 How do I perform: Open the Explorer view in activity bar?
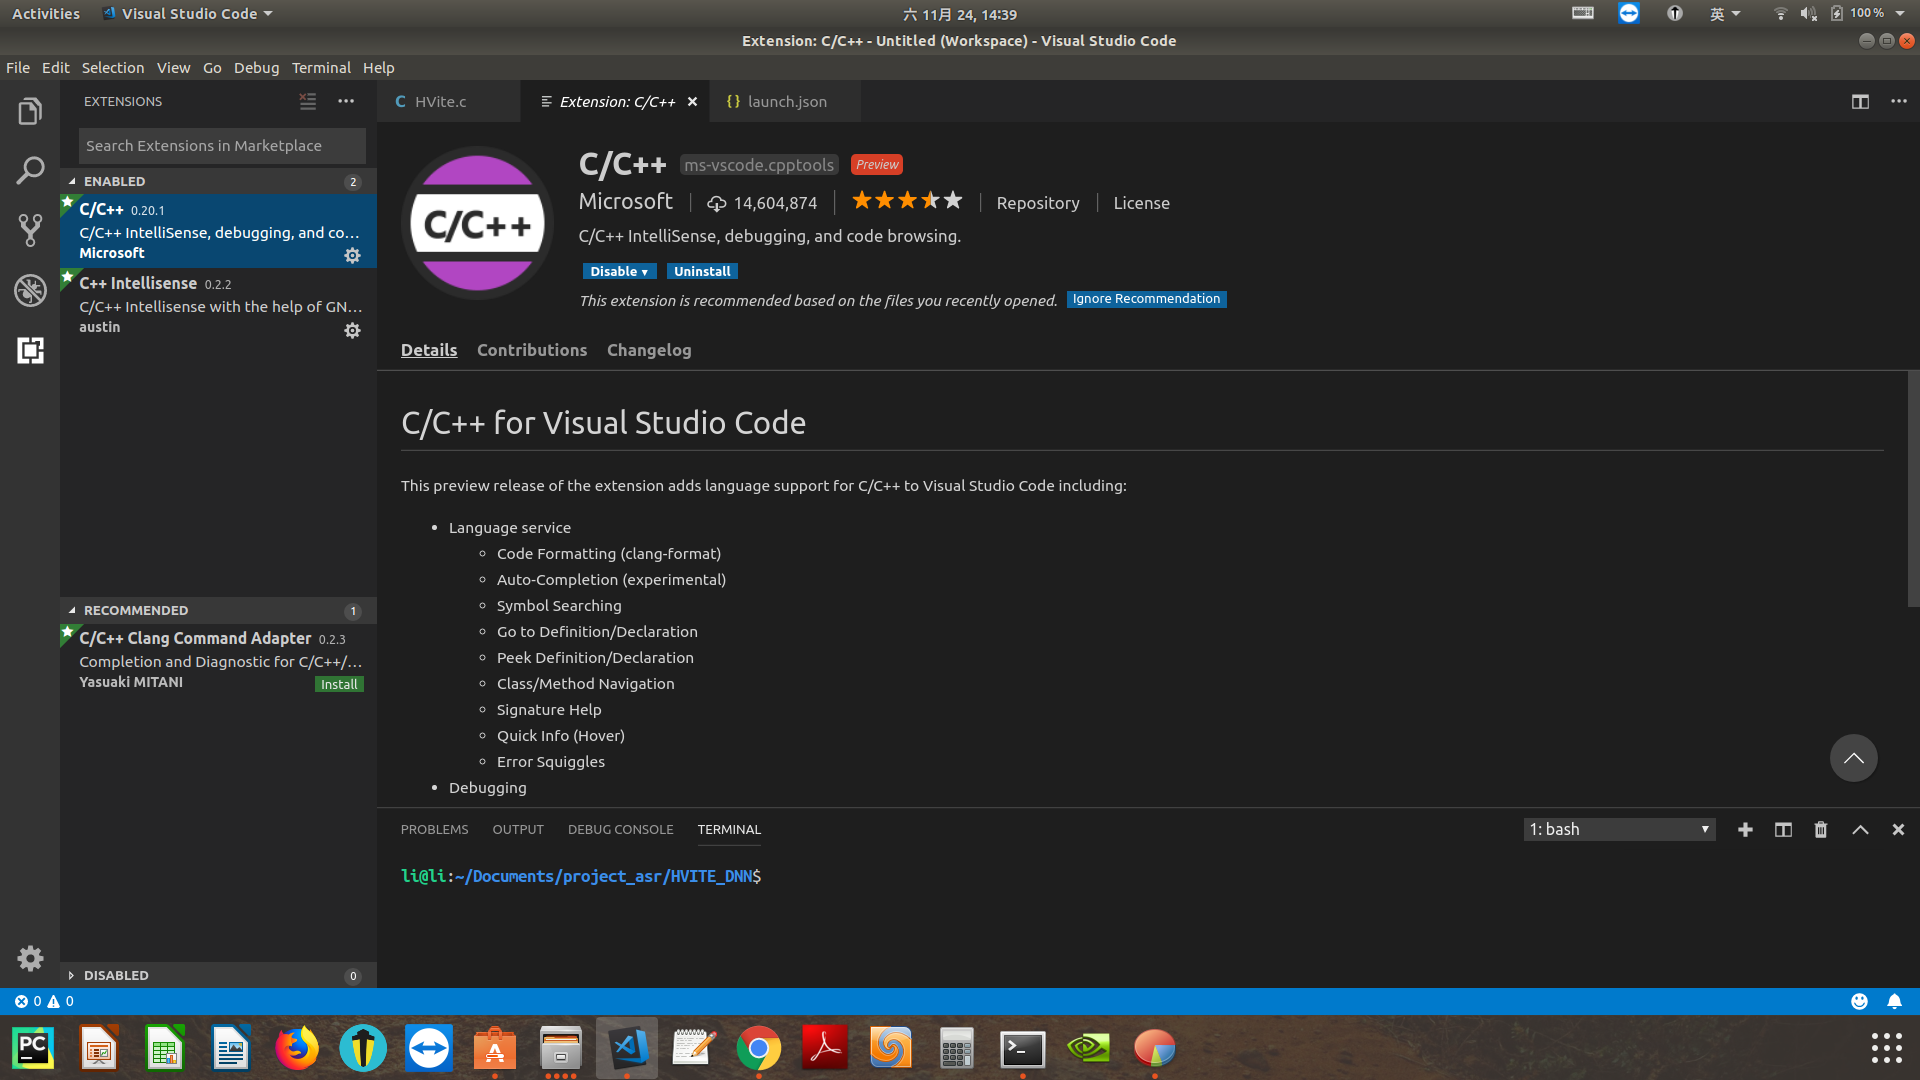point(30,111)
